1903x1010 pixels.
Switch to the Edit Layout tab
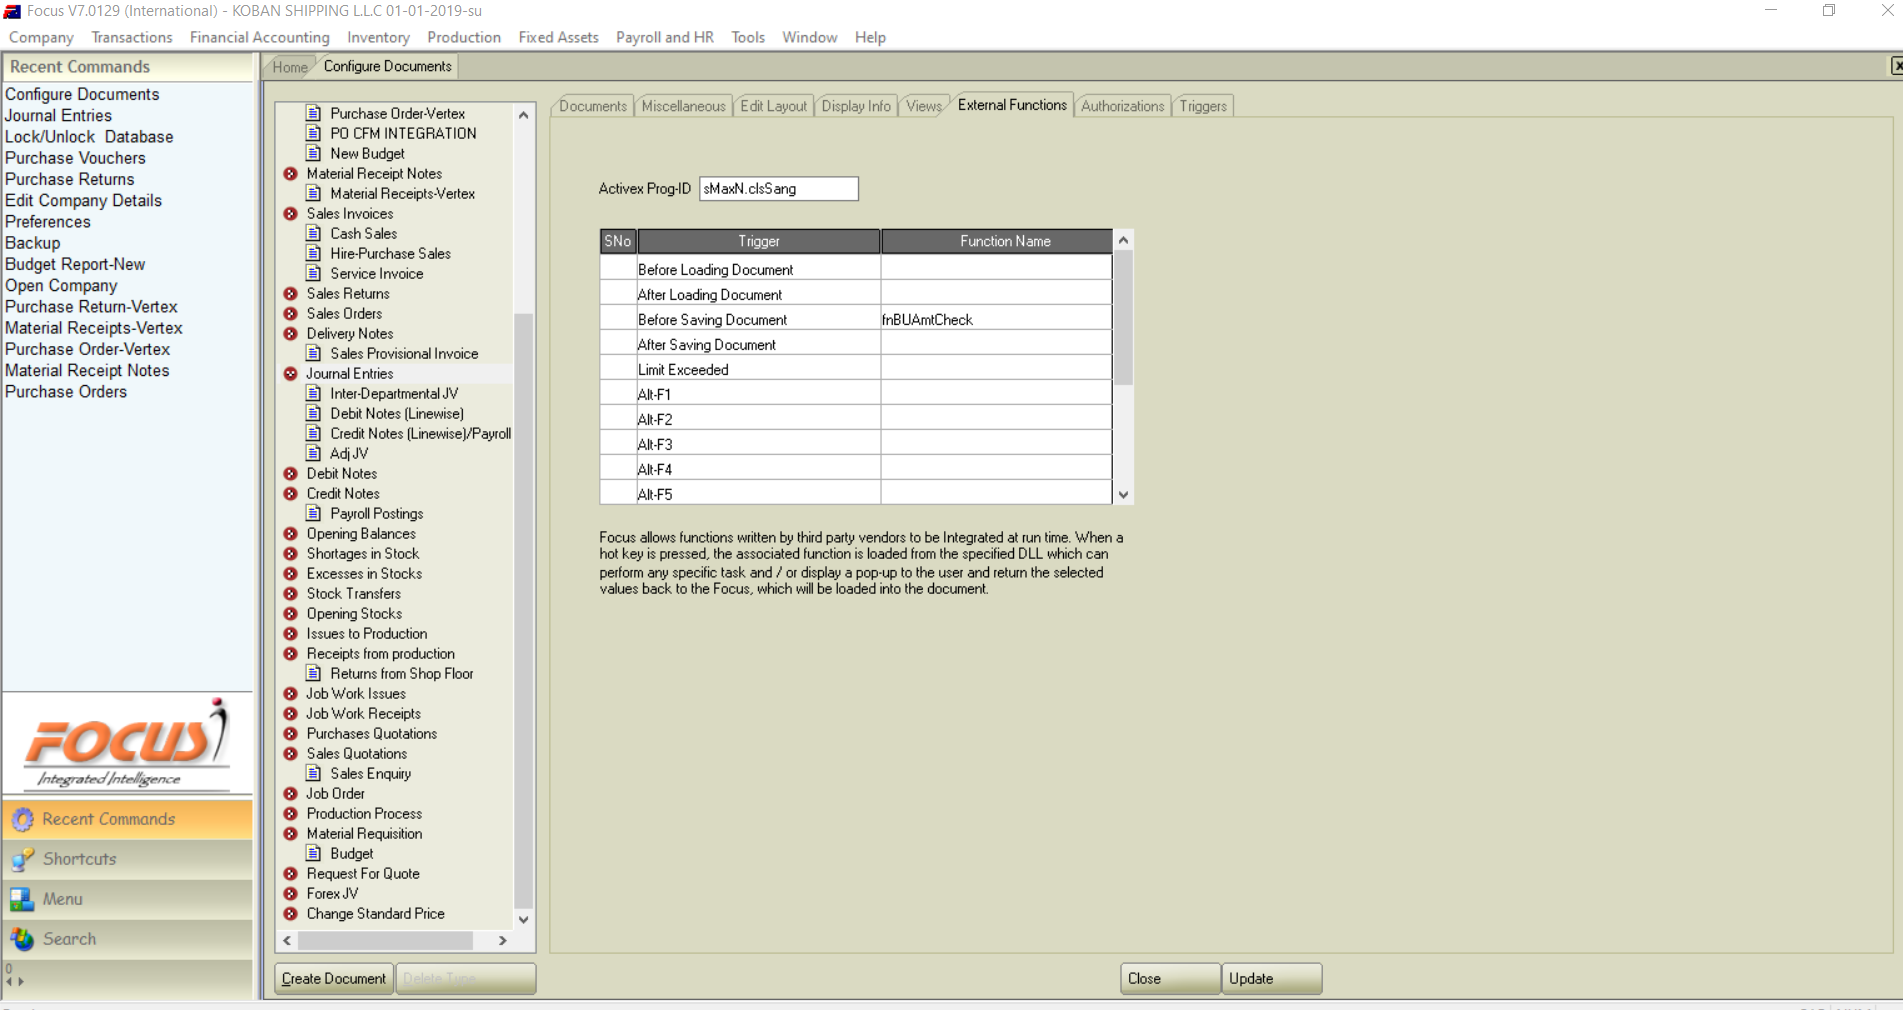pyautogui.click(x=773, y=106)
